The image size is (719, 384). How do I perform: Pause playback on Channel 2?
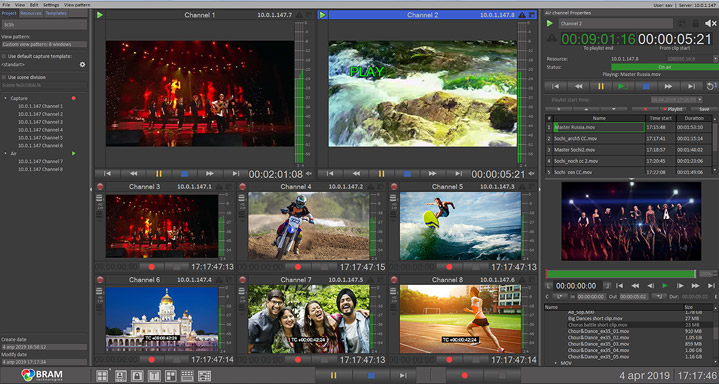pyautogui.click(x=382, y=173)
